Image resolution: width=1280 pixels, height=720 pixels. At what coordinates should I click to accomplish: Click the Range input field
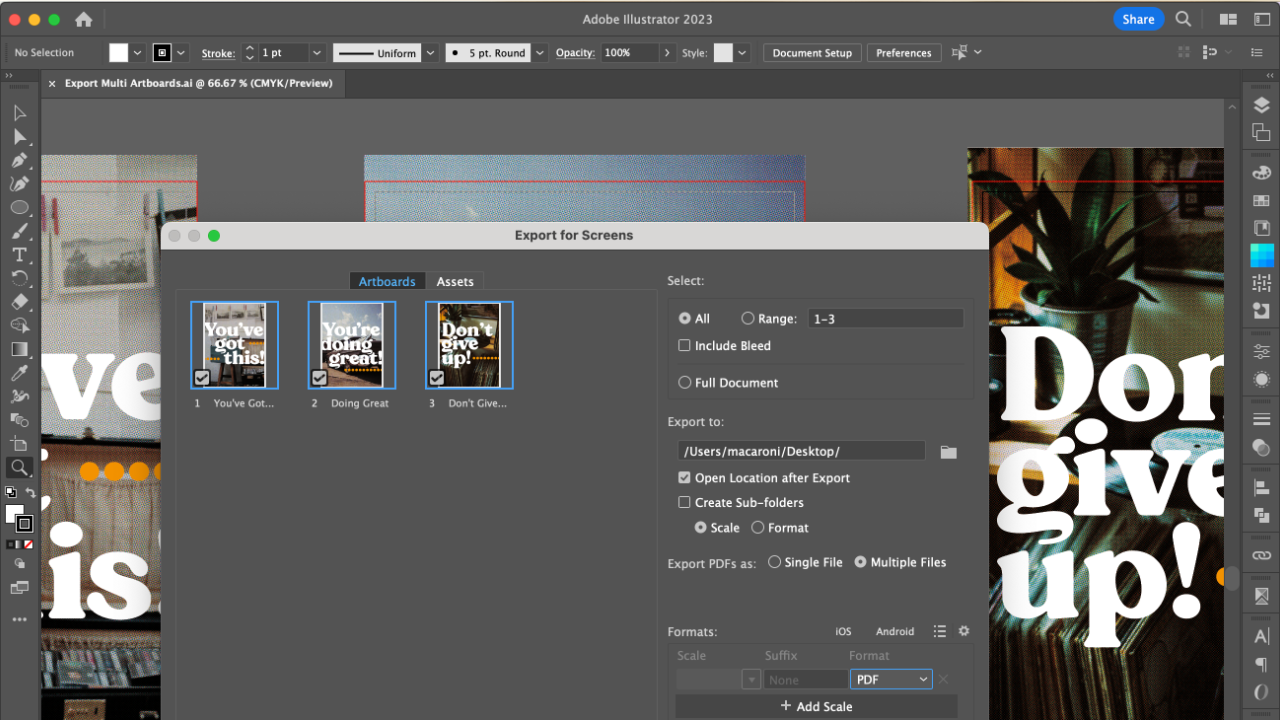click(x=885, y=319)
